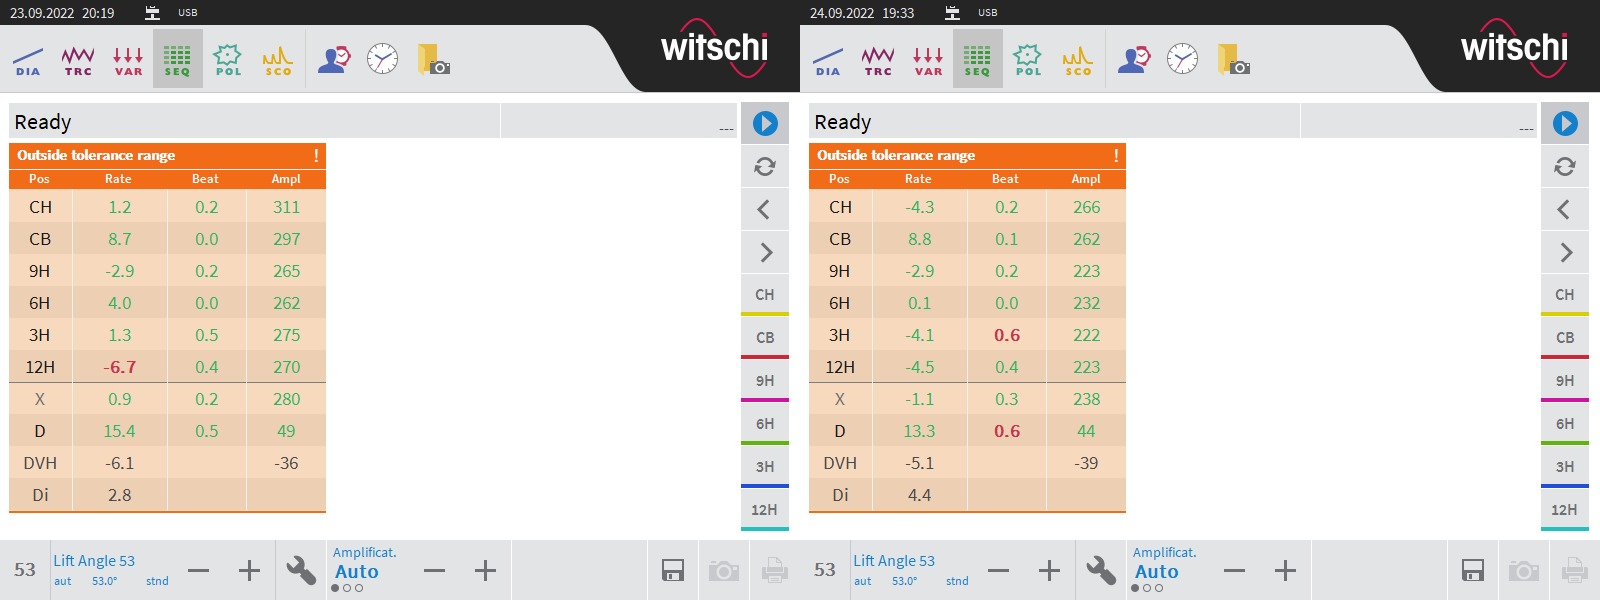Switch to VAR mode in right screen
The image size is (1600, 600).
click(x=928, y=60)
